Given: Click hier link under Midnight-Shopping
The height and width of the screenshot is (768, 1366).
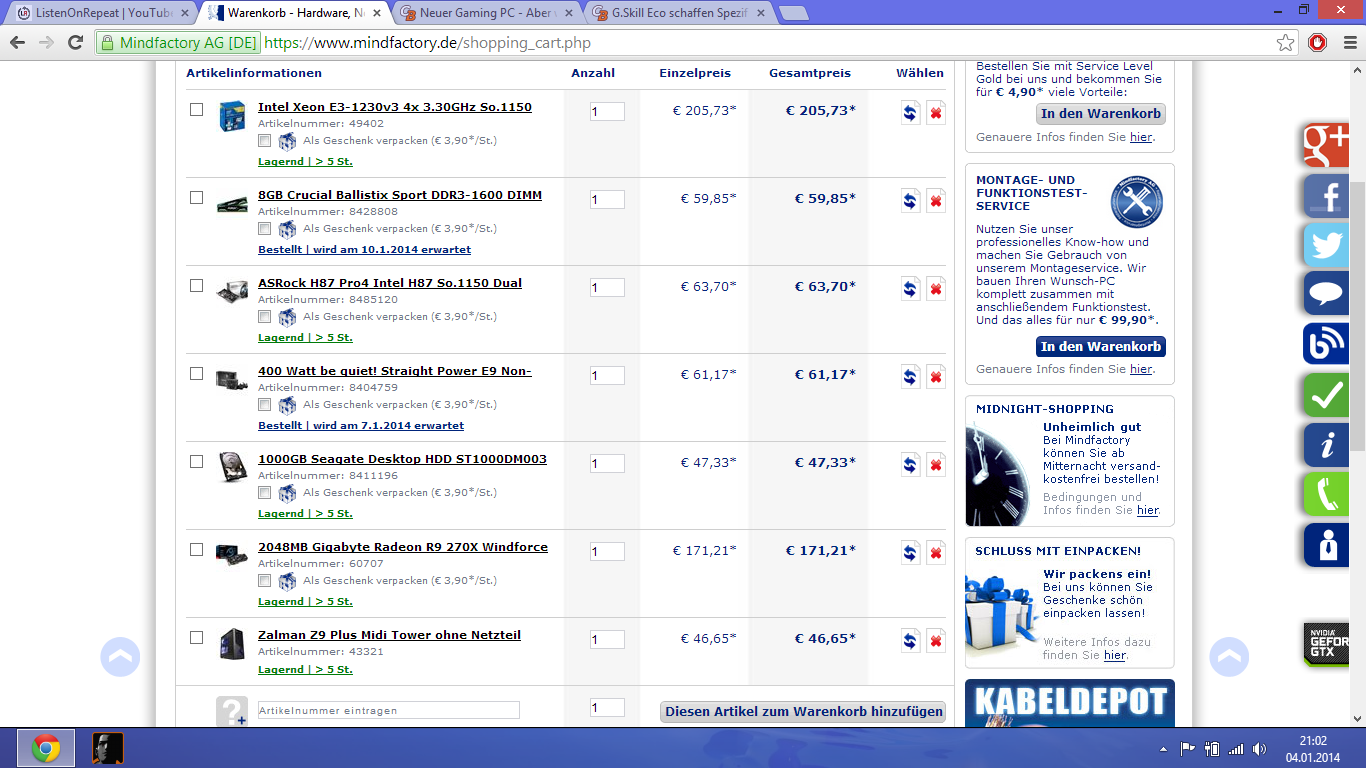Looking at the screenshot, I should 1147,510.
